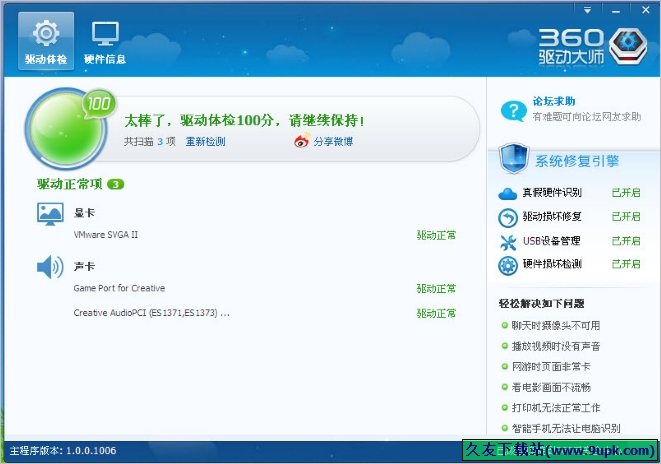Select the Creative AudioPCI driver entry
The height and width of the screenshot is (464, 661).
(x=151, y=313)
